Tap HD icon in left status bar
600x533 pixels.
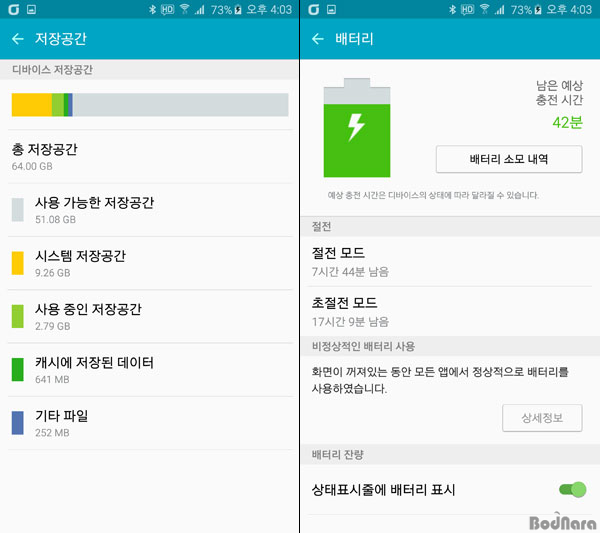167,9
